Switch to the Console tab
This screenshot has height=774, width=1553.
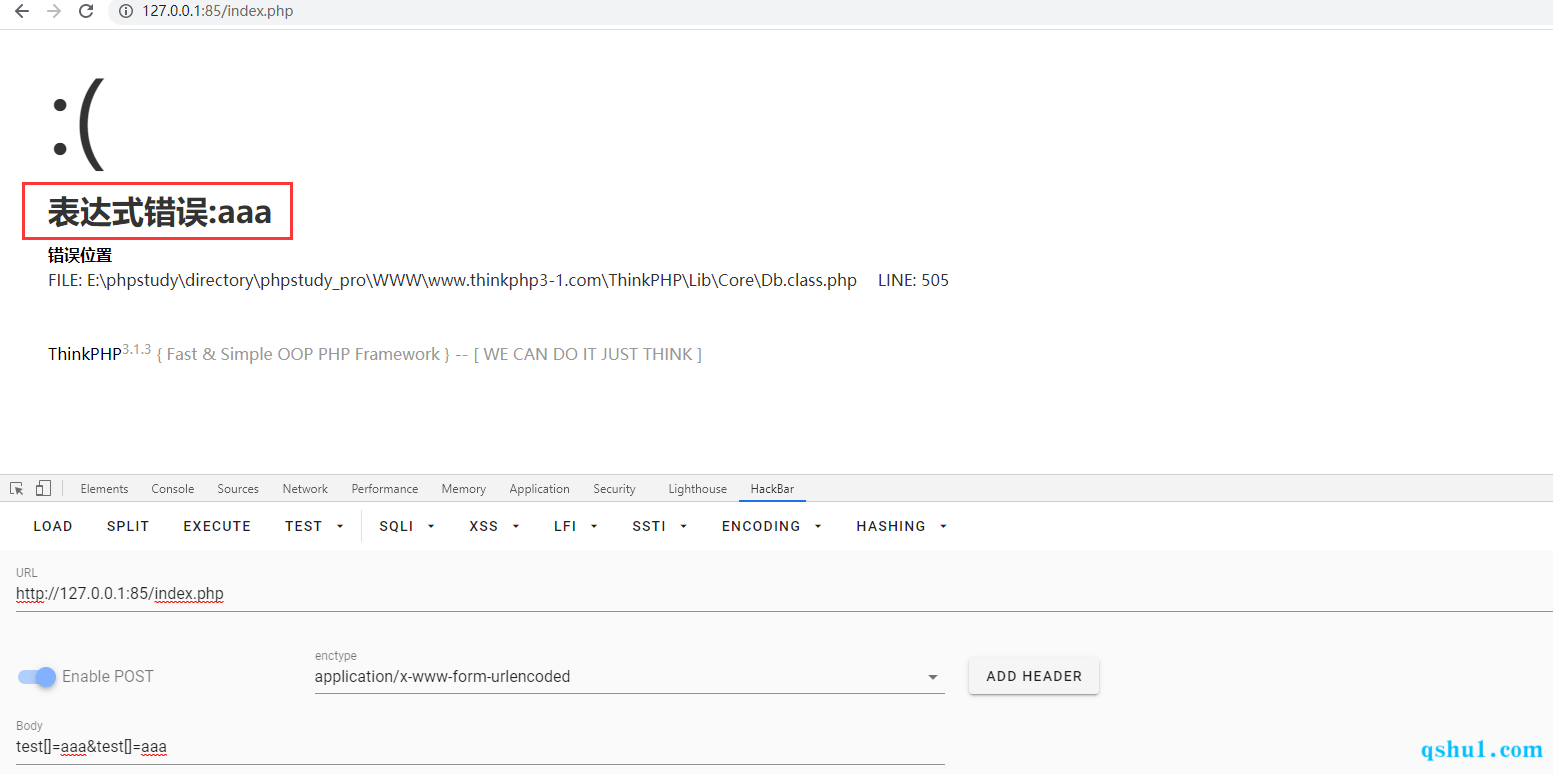(x=173, y=489)
